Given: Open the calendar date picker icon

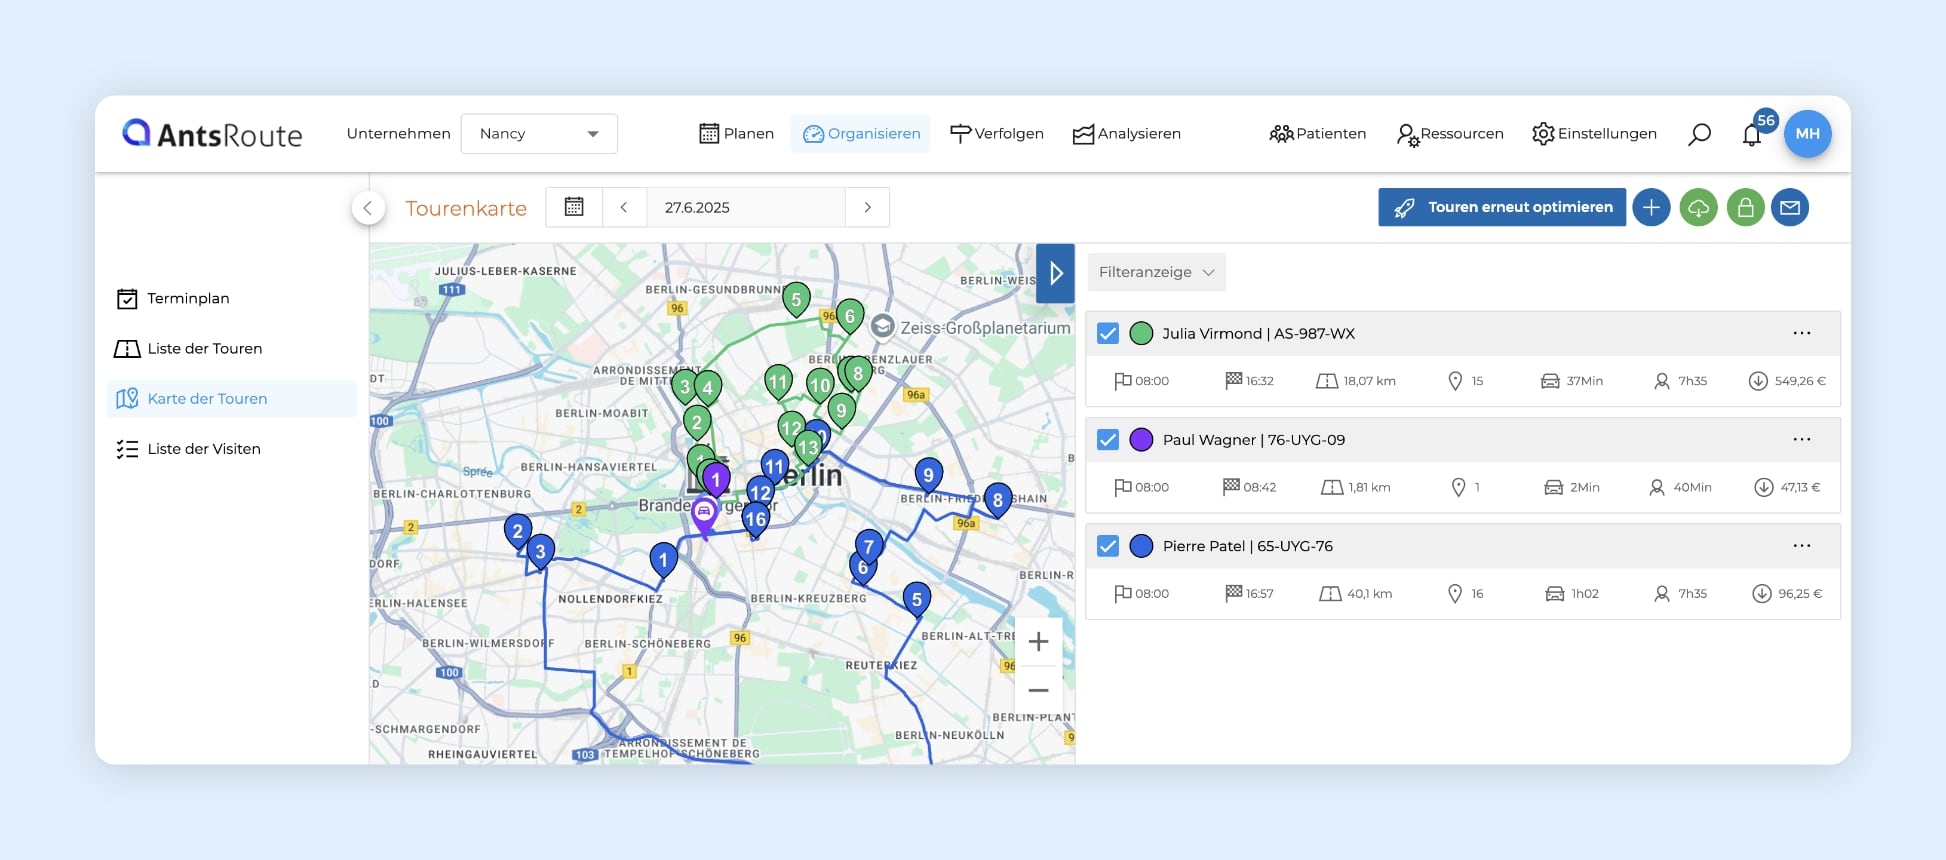Looking at the screenshot, I should point(574,207).
